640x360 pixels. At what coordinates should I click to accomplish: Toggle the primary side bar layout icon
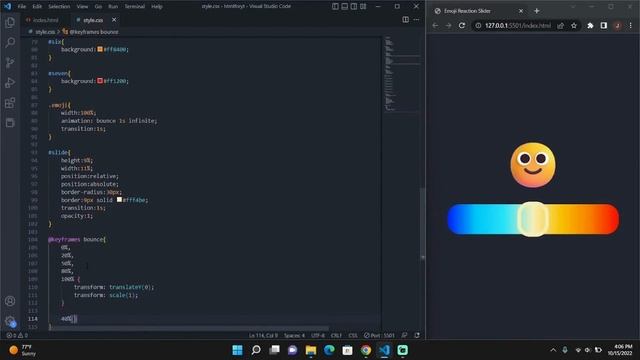(x=335, y=7)
